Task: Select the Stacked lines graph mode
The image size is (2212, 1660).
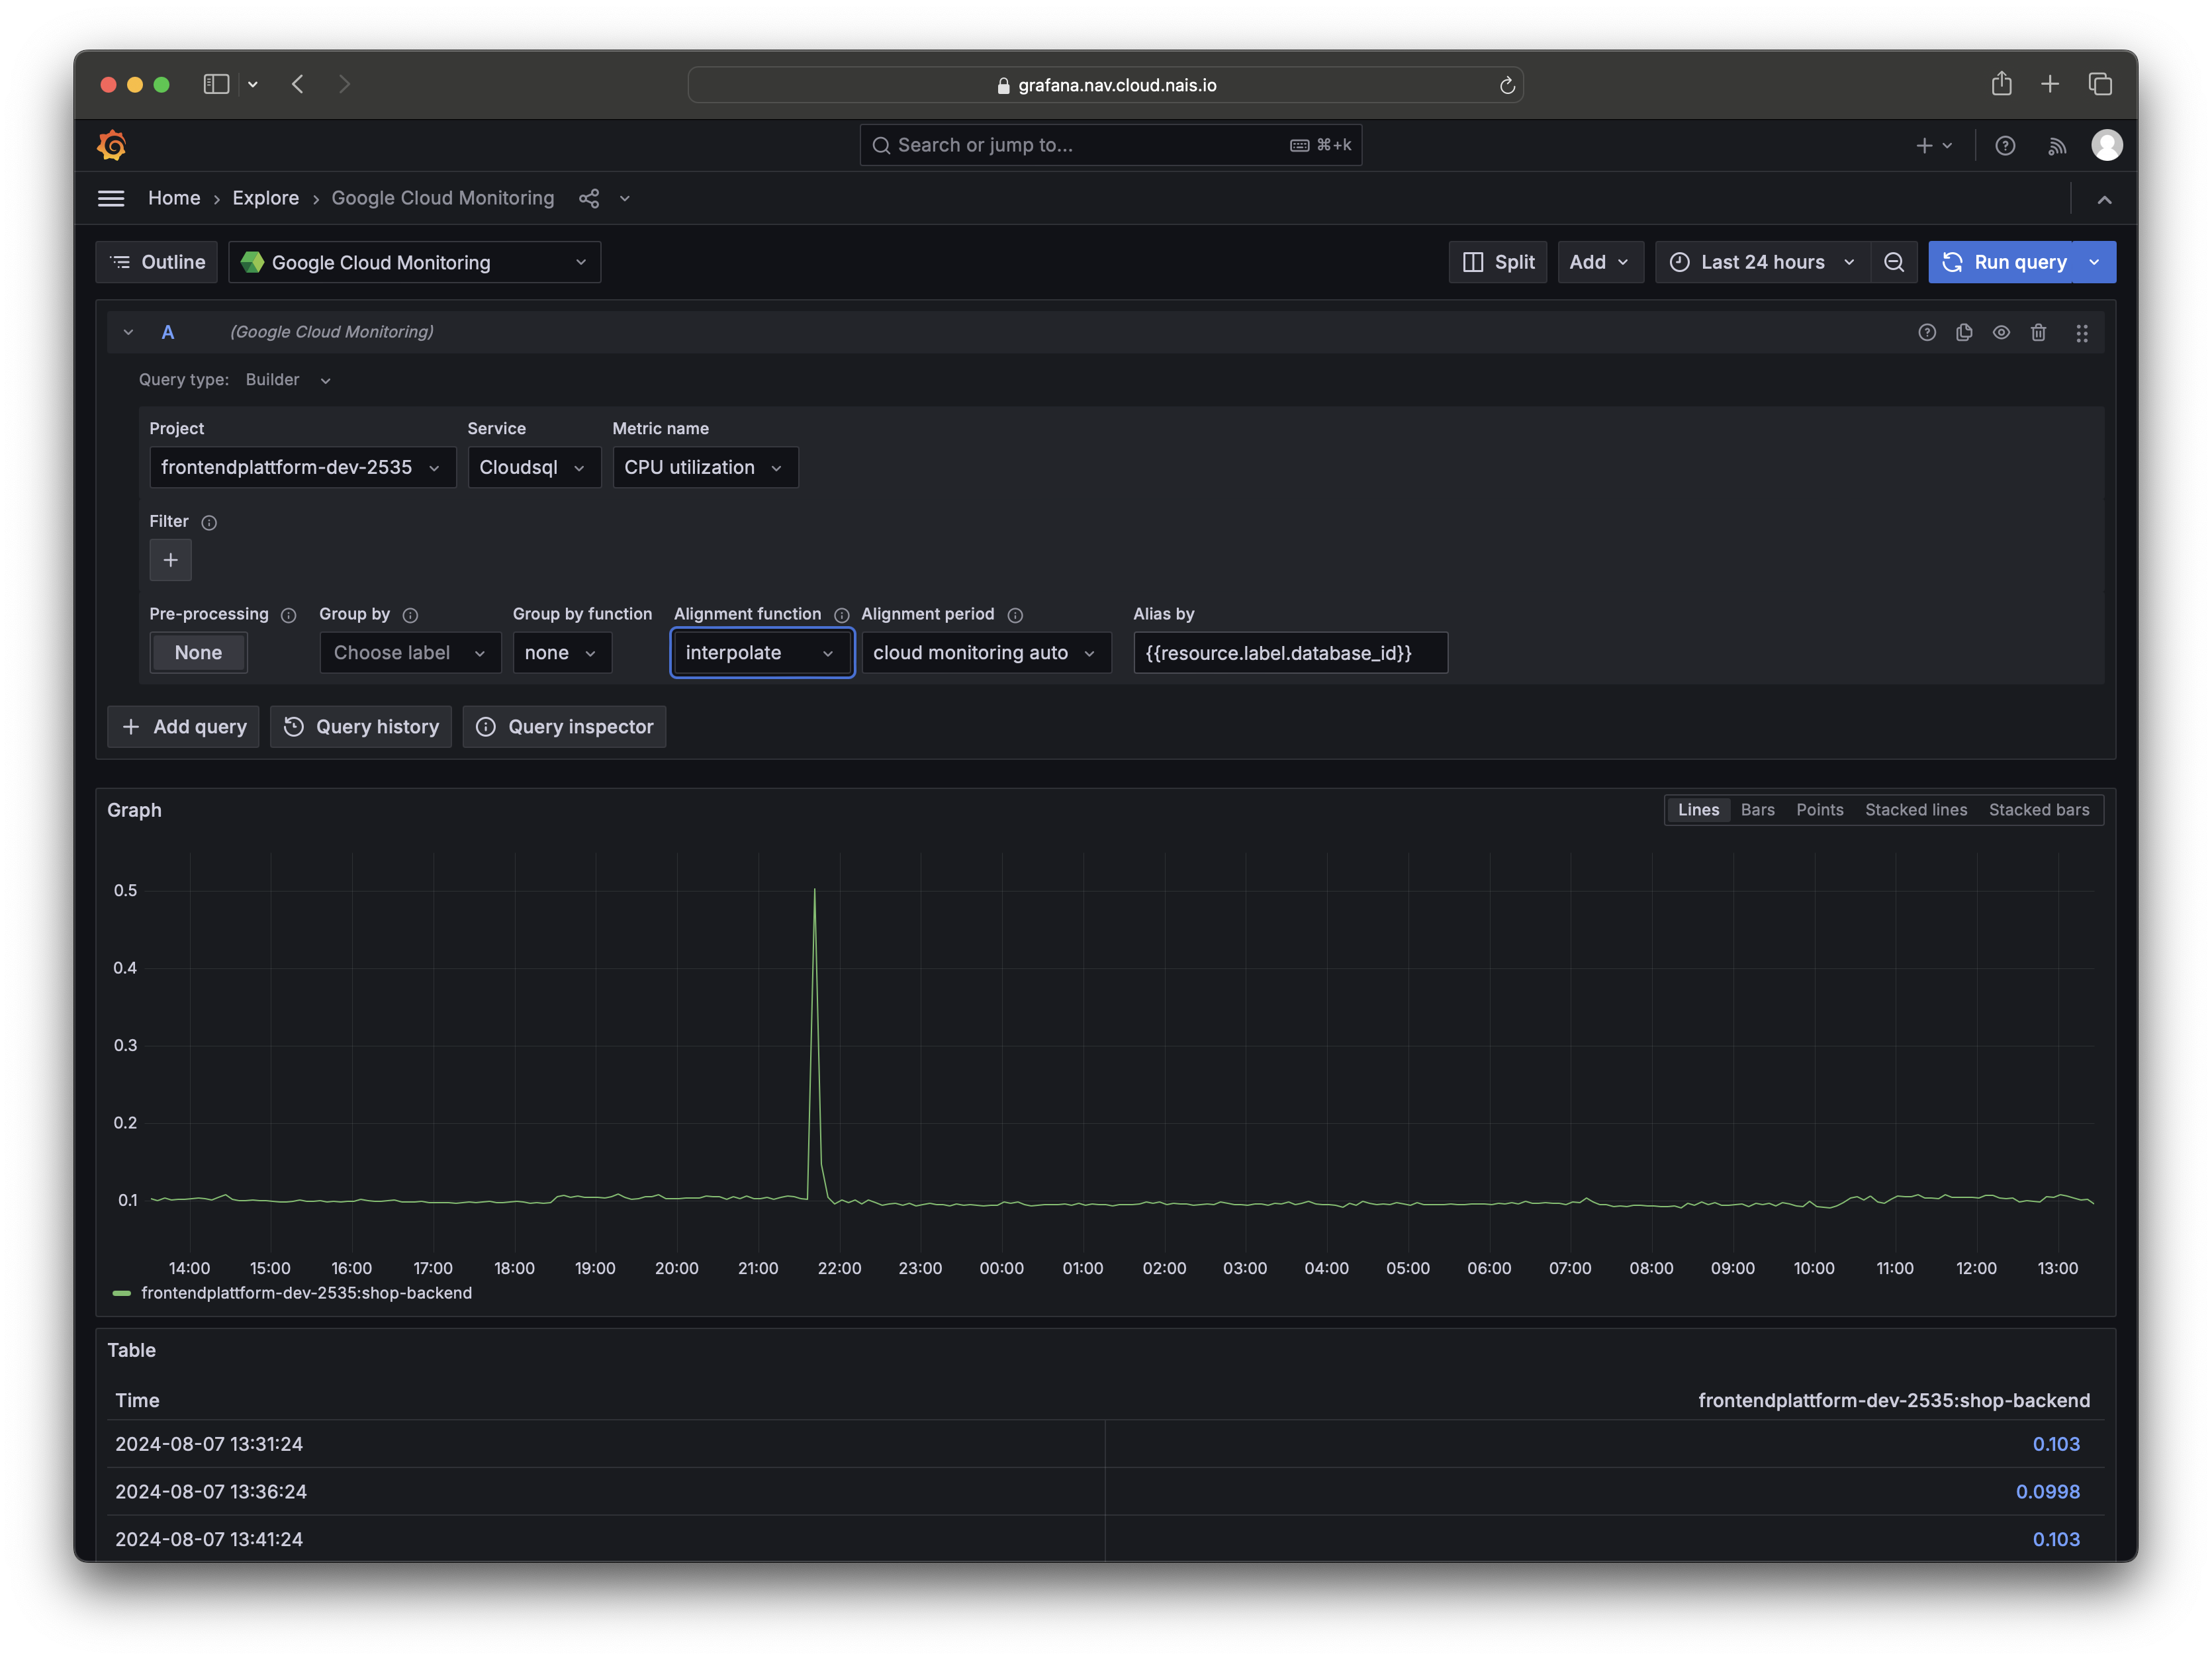Action: (1915, 810)
